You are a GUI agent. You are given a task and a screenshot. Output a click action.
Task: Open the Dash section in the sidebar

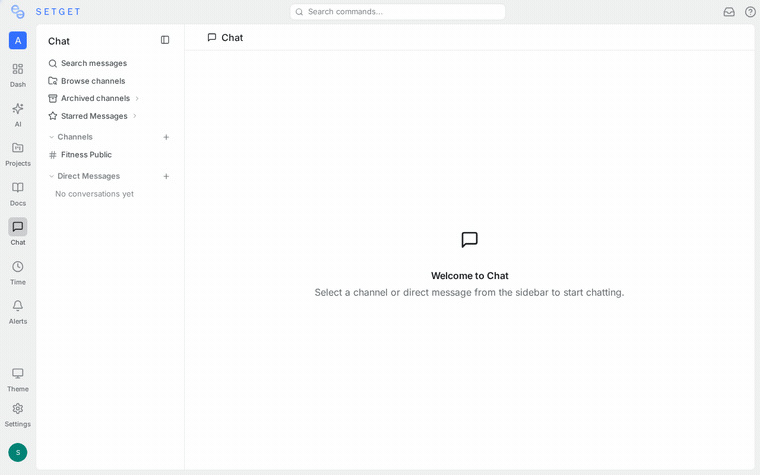(18, 75)
